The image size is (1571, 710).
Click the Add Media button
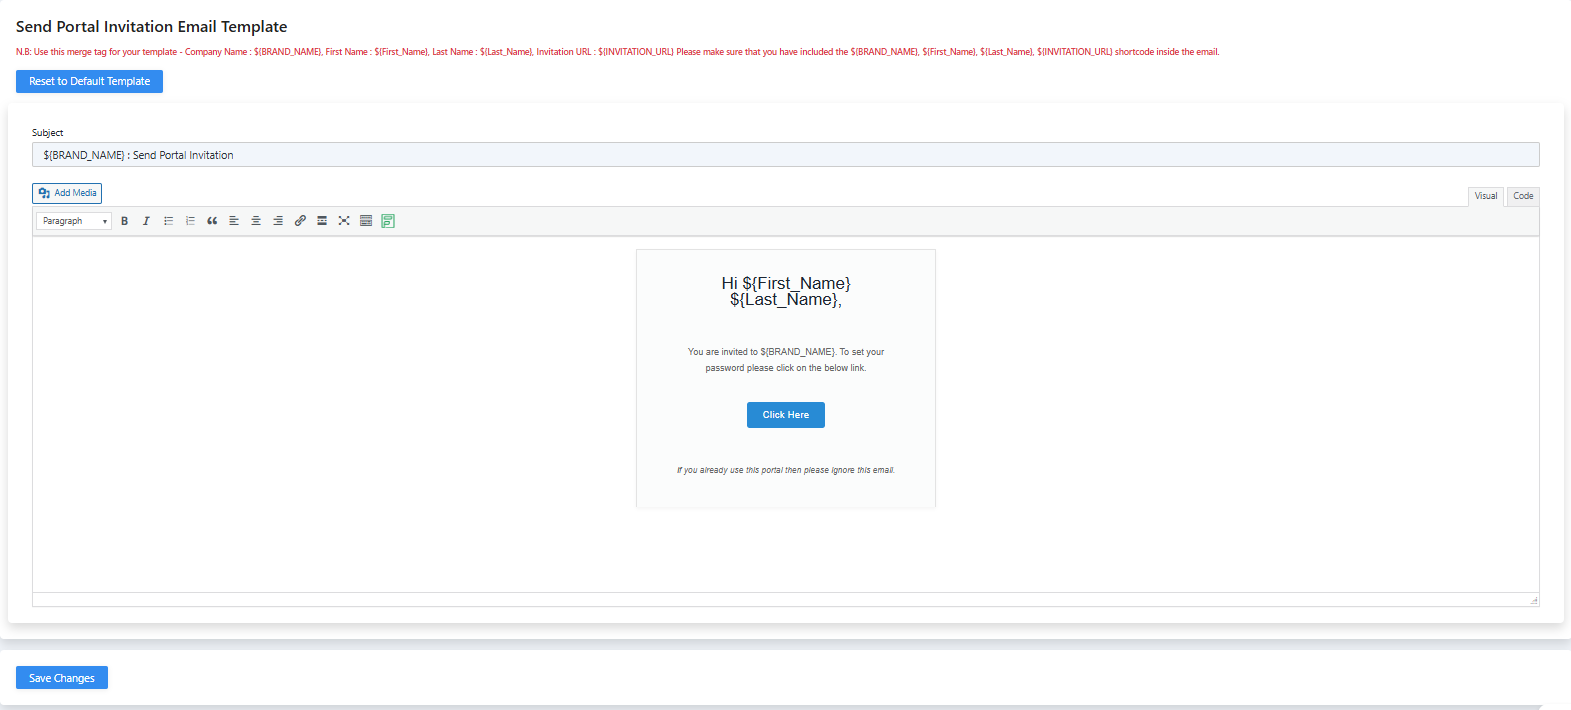click(x=67, y=193)
